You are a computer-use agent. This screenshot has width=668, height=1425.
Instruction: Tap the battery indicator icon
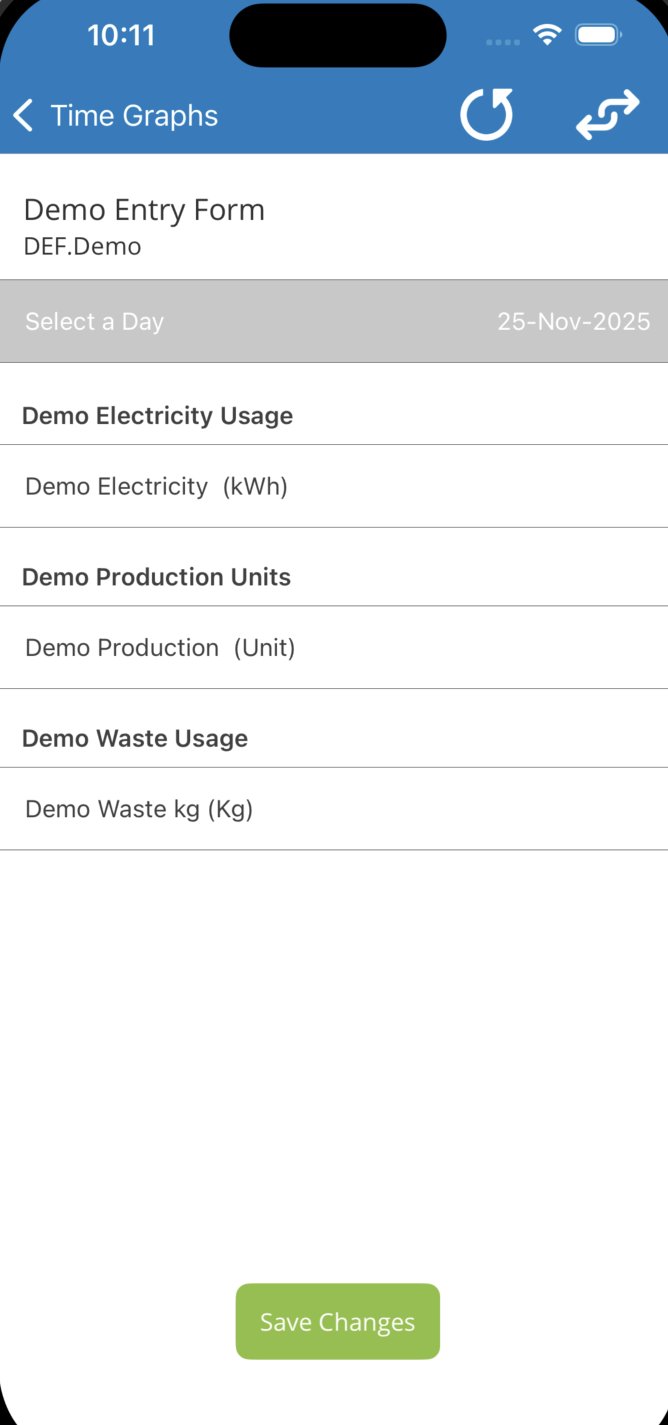pyautogui.click(x=599, y=36)
